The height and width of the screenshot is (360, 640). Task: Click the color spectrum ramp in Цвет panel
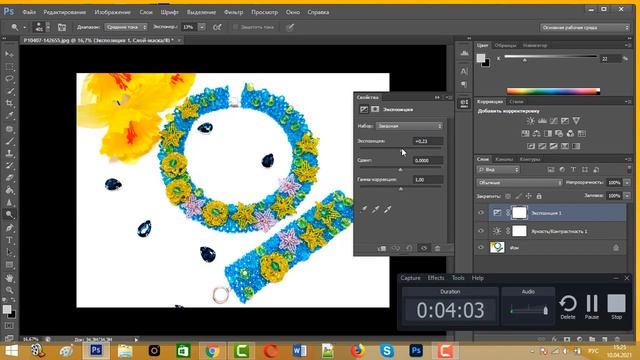(553, 91)
